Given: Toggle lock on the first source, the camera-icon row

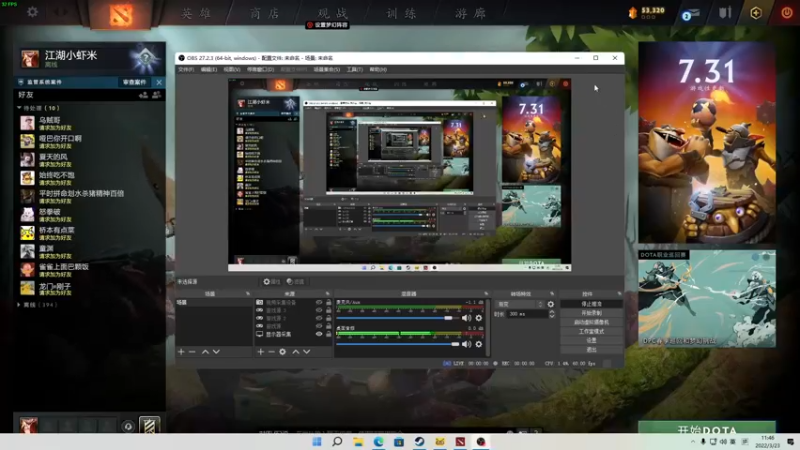Looking at the screenshot, I should [329, 303].
